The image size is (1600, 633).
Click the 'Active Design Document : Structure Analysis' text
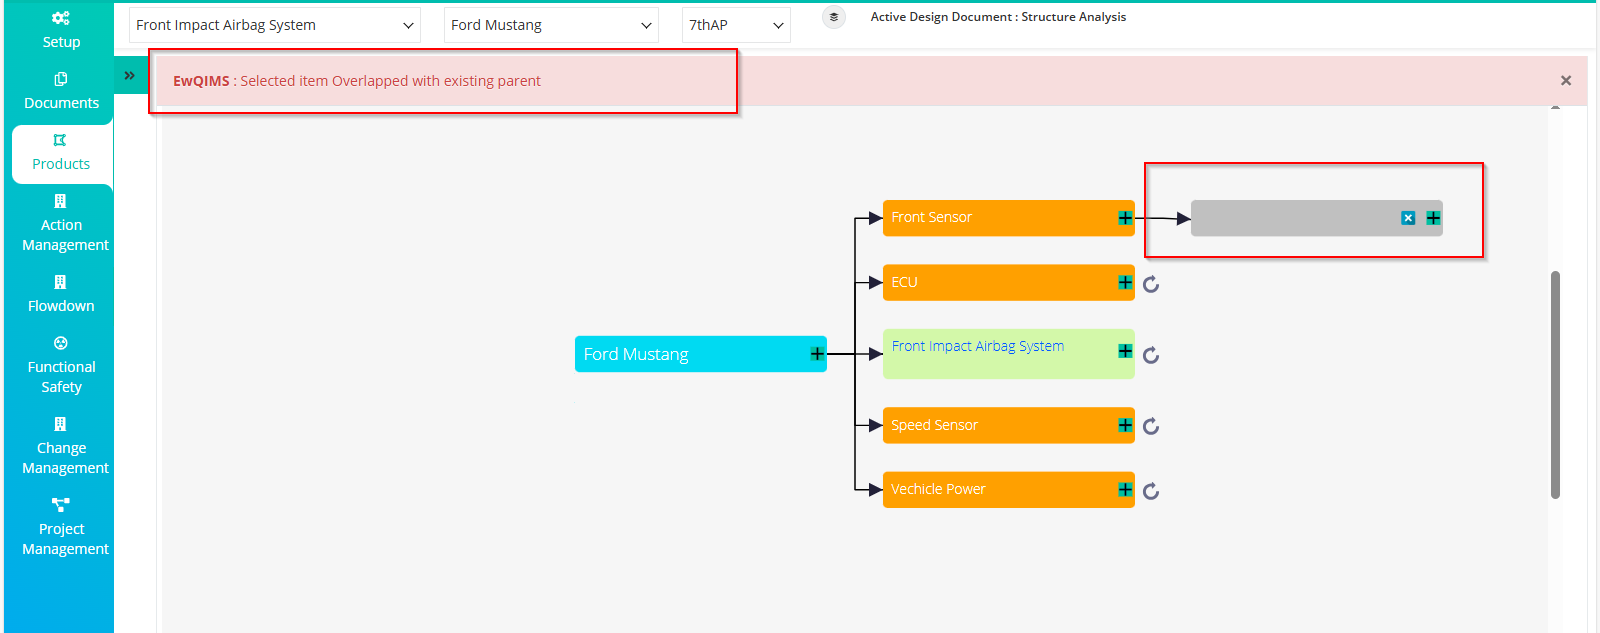coord(998,17)
